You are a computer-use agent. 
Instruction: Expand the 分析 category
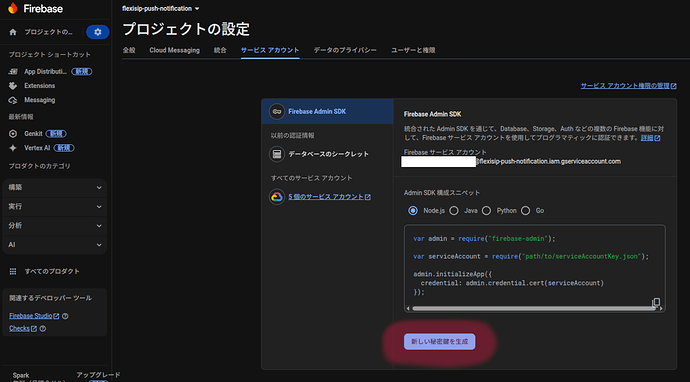pos(55,226)
